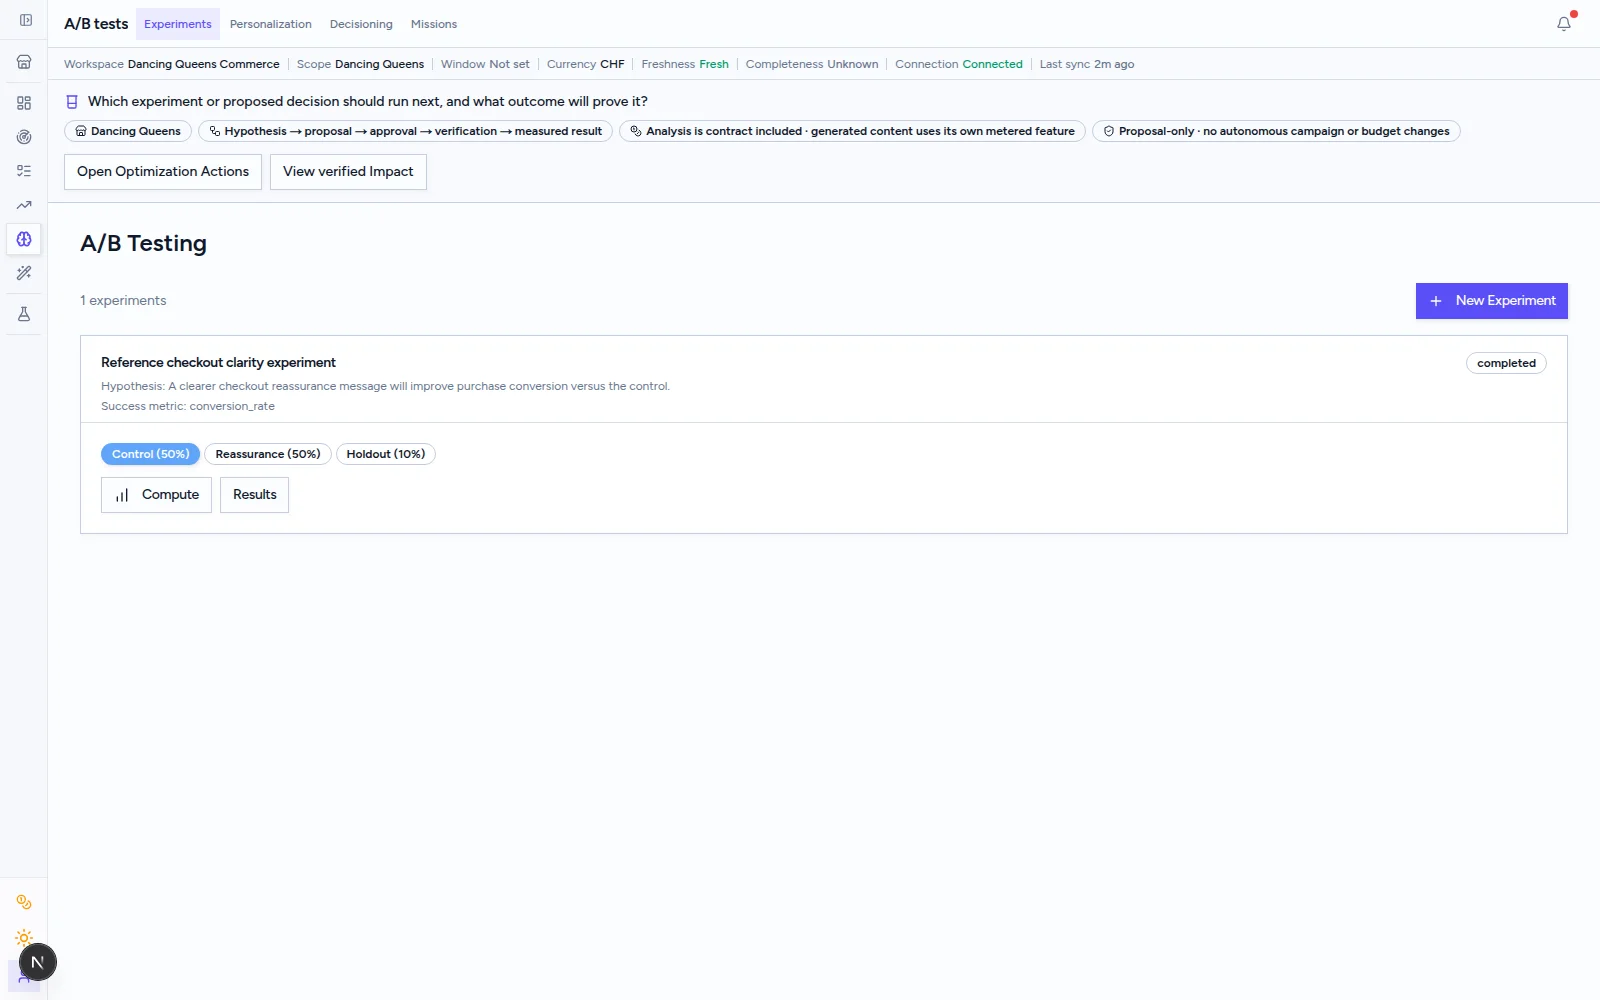Open the lab flask sidebar icon

click(24, 314)
